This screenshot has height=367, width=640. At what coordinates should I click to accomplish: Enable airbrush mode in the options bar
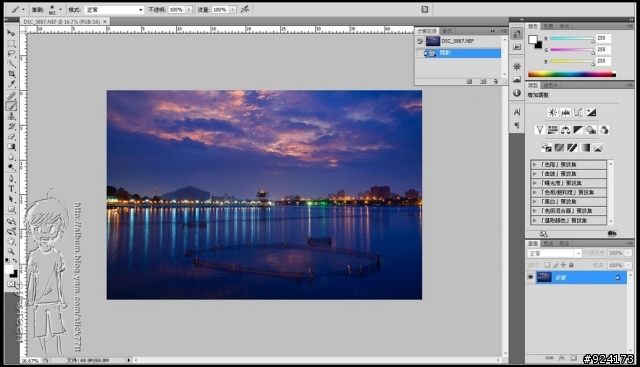click(245, 9)
